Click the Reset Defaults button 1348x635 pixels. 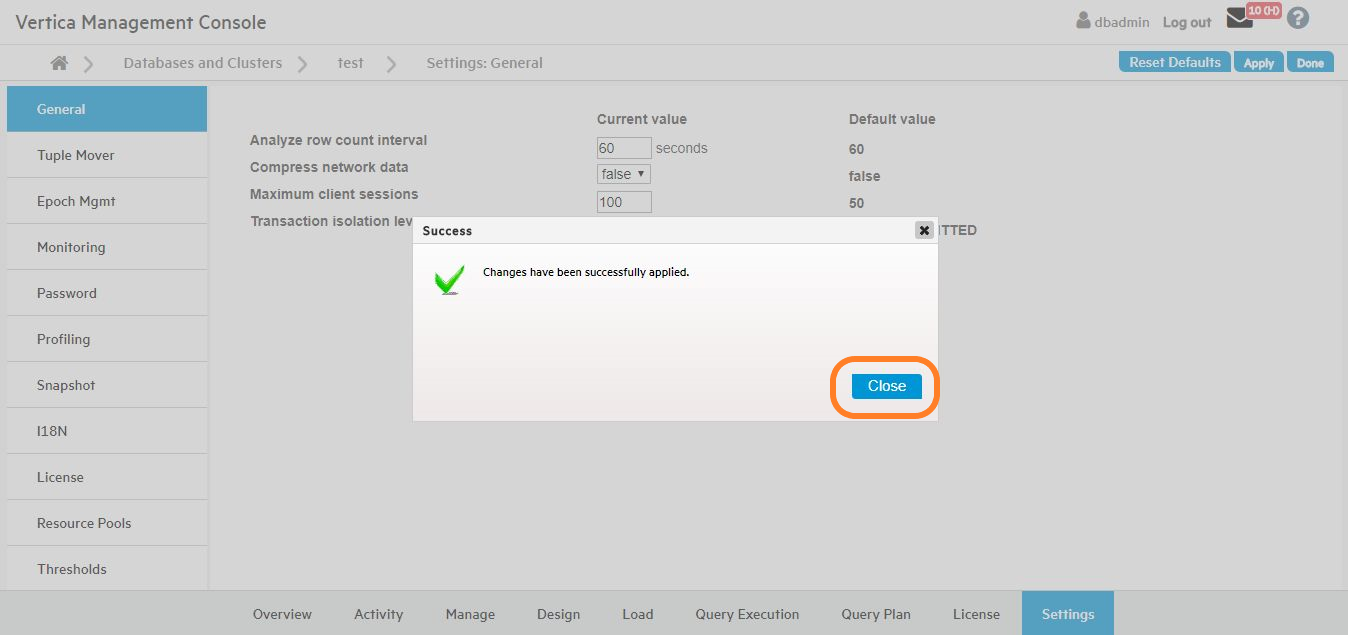1174,62
